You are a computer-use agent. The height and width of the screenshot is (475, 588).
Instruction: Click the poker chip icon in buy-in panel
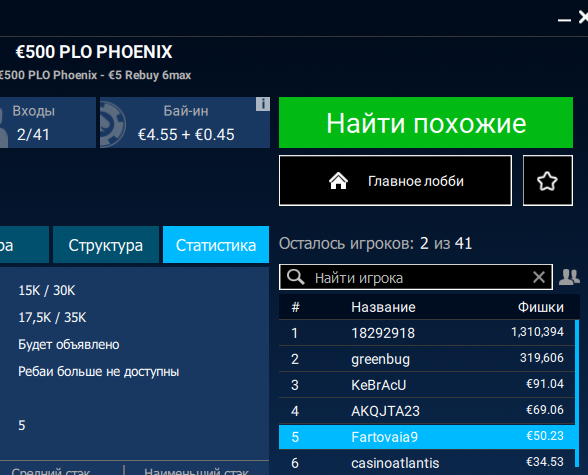coord(112,123)
